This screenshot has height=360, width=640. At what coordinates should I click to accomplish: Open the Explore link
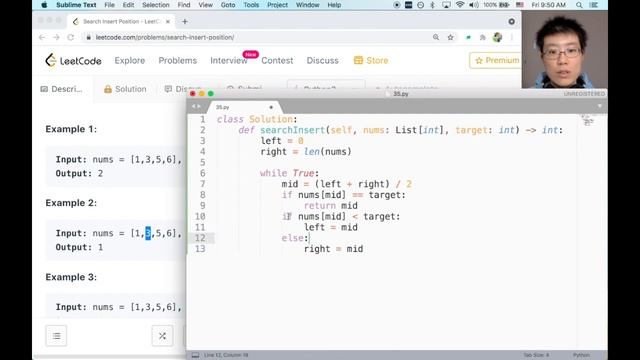pos(130,60)
